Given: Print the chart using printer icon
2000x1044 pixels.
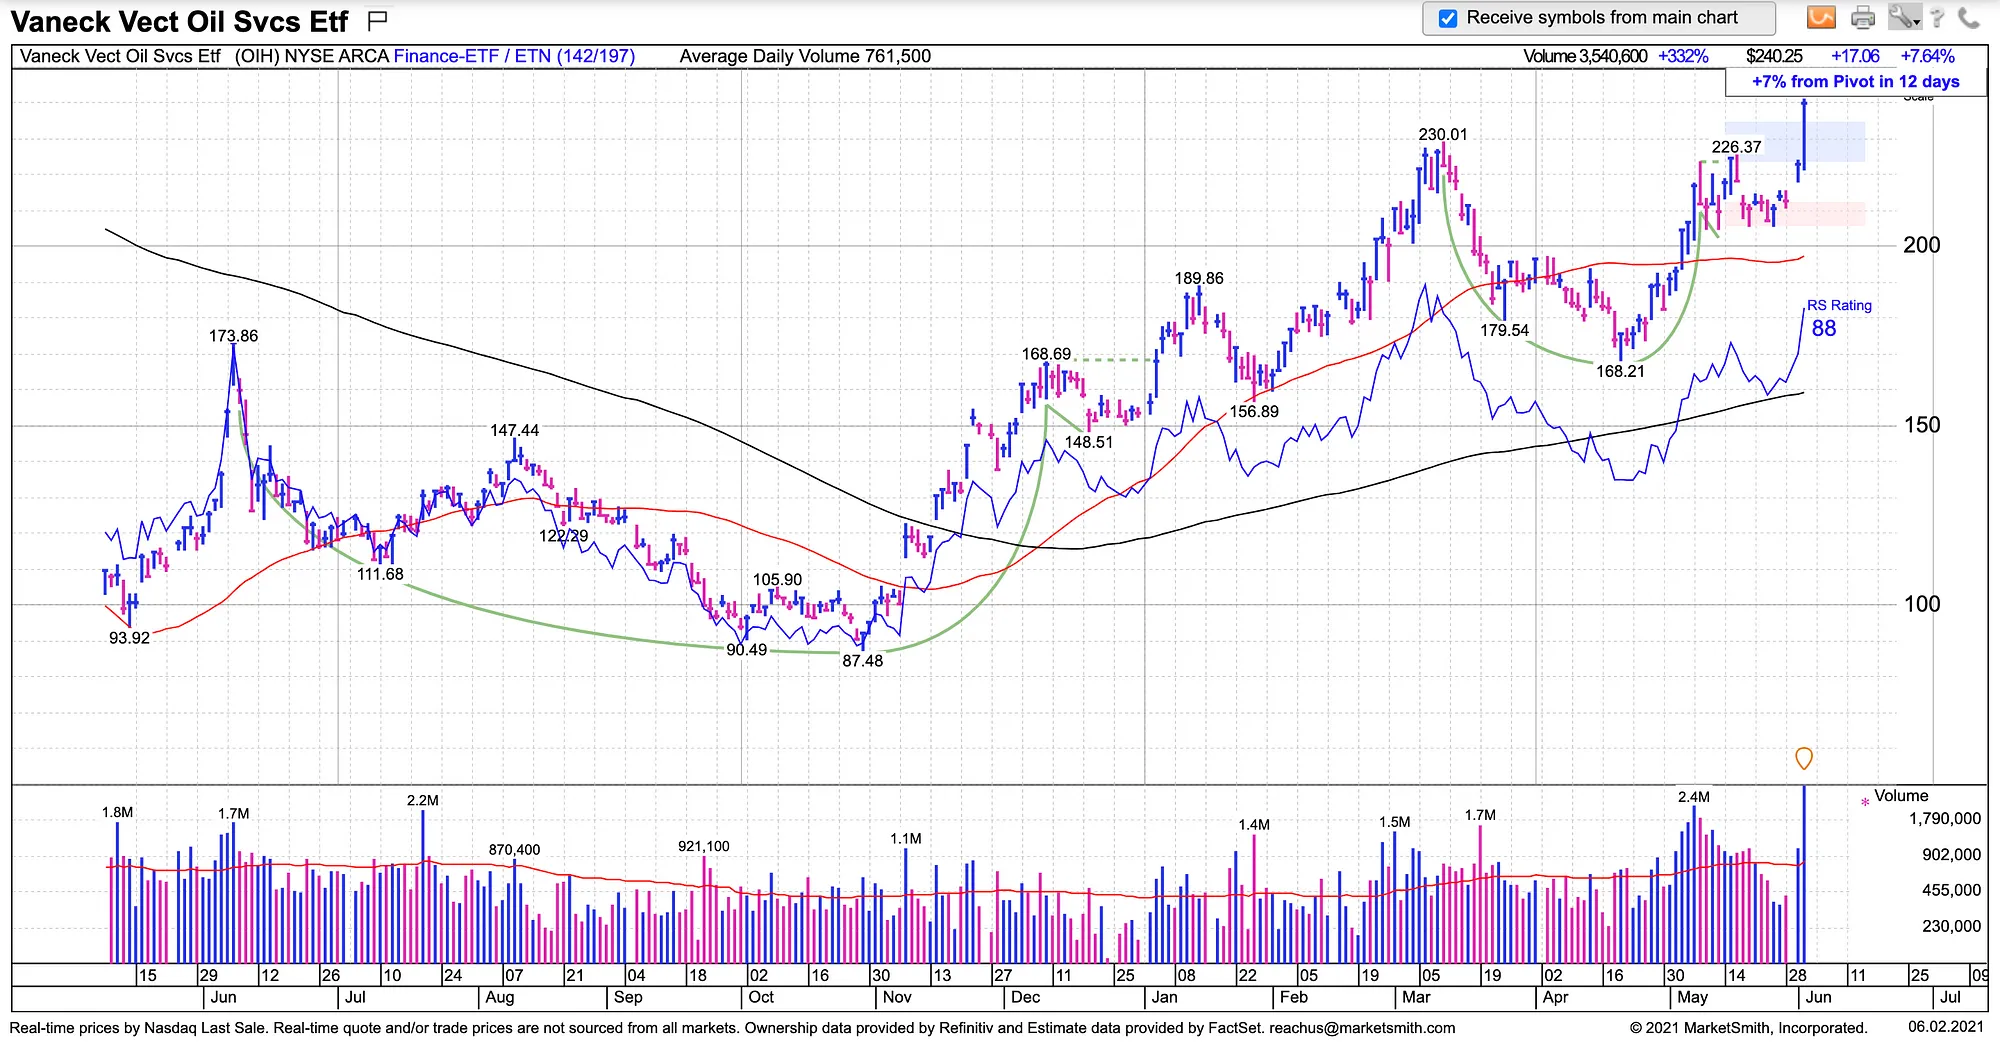Looking at the screenshot, I should coord(1863,17).
